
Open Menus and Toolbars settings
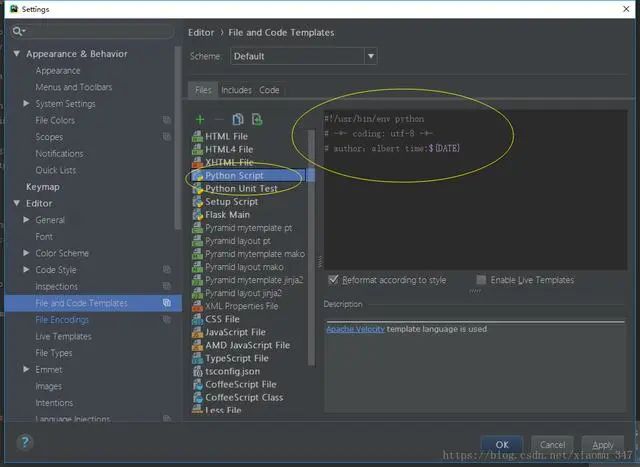tap(73, 87)
